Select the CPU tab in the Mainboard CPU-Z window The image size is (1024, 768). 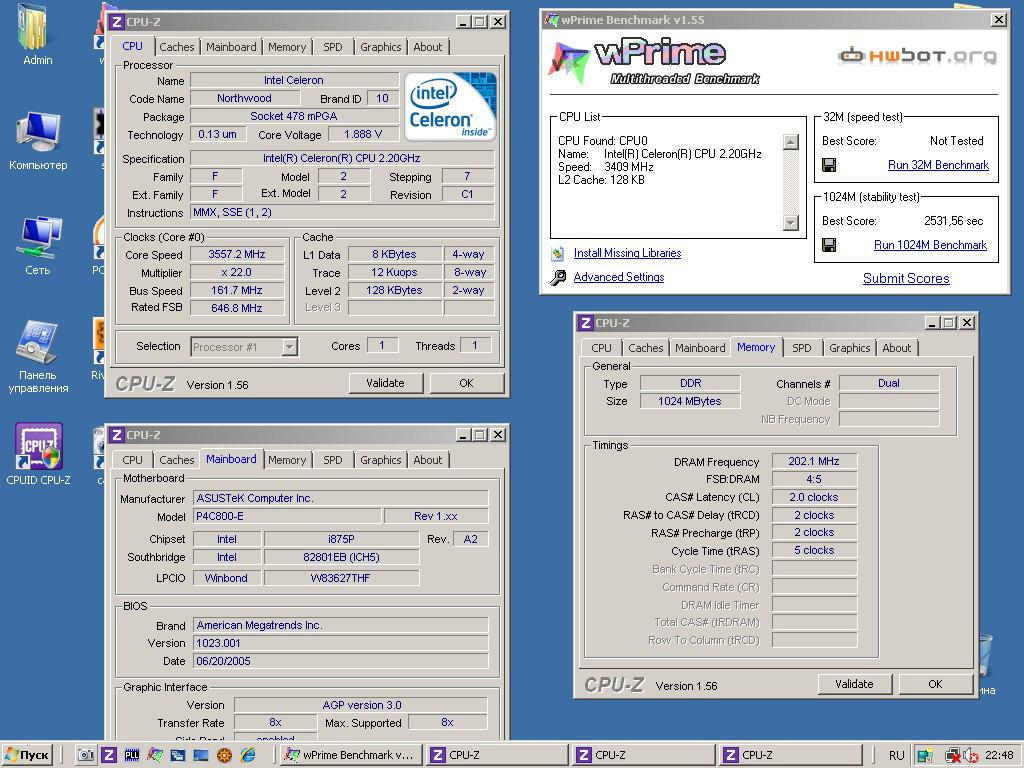click(x=132, y=460)
